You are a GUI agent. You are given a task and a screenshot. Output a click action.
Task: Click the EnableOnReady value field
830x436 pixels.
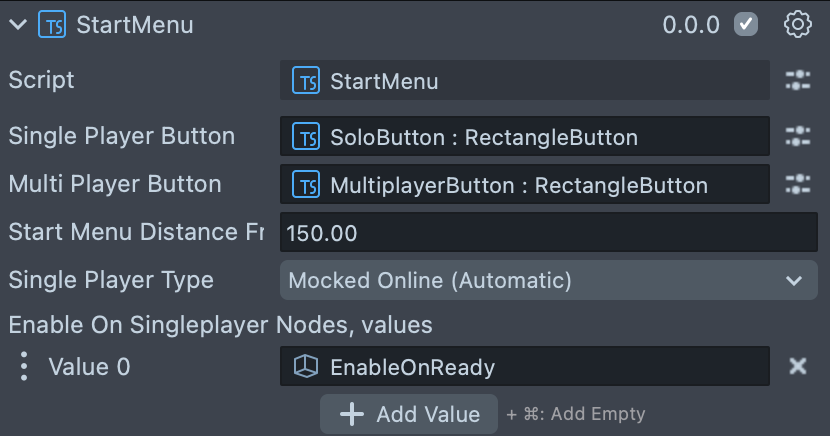525,367
